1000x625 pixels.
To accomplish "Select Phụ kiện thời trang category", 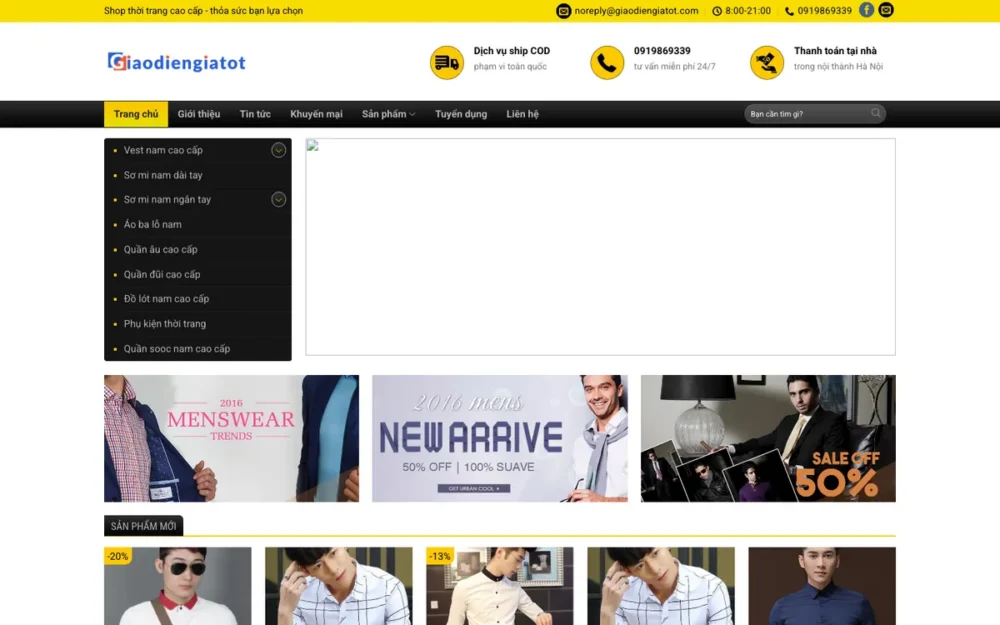I will click(165, 323).
